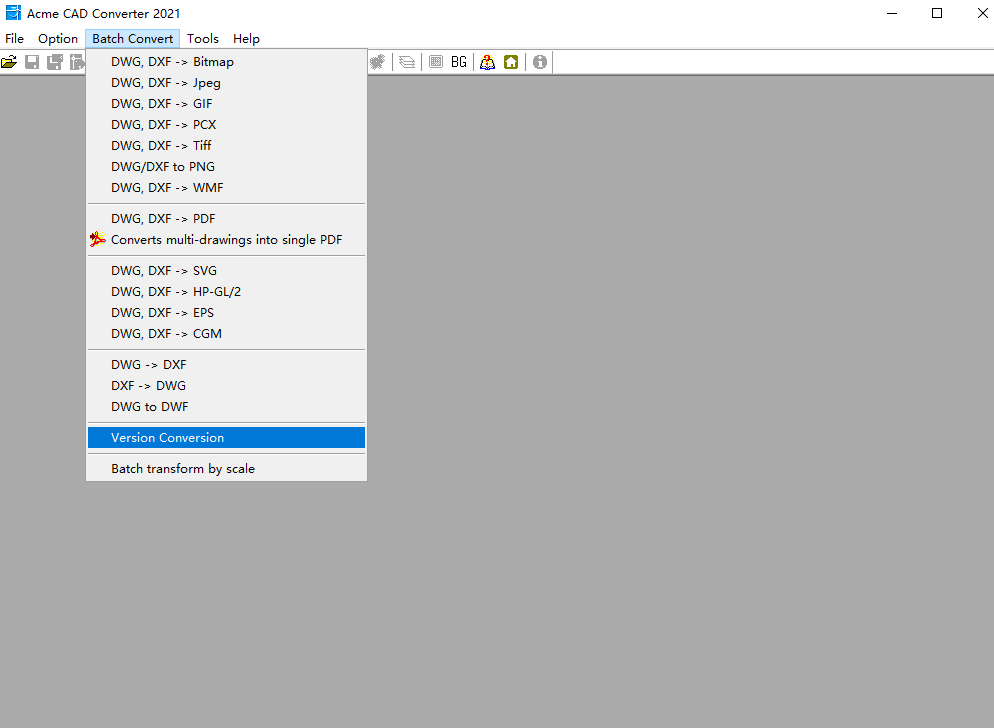Select DWG, DXF -> Tiff
Screen dimensions: 994x728
coord(226,145)
